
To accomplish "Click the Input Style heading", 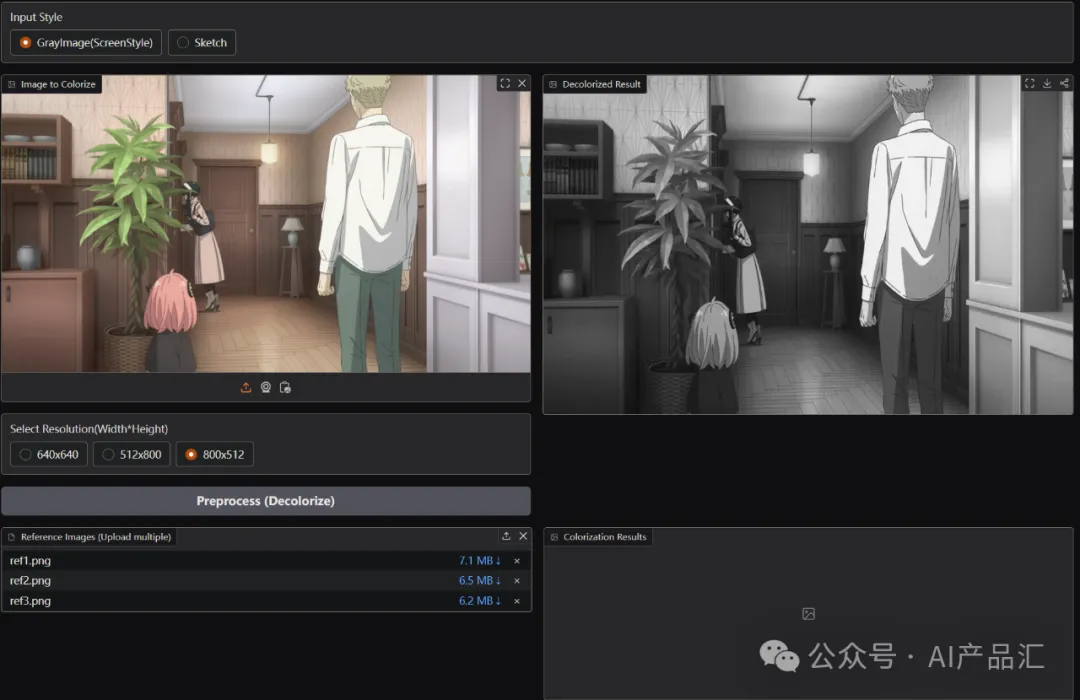I will [x=36, y=17].
